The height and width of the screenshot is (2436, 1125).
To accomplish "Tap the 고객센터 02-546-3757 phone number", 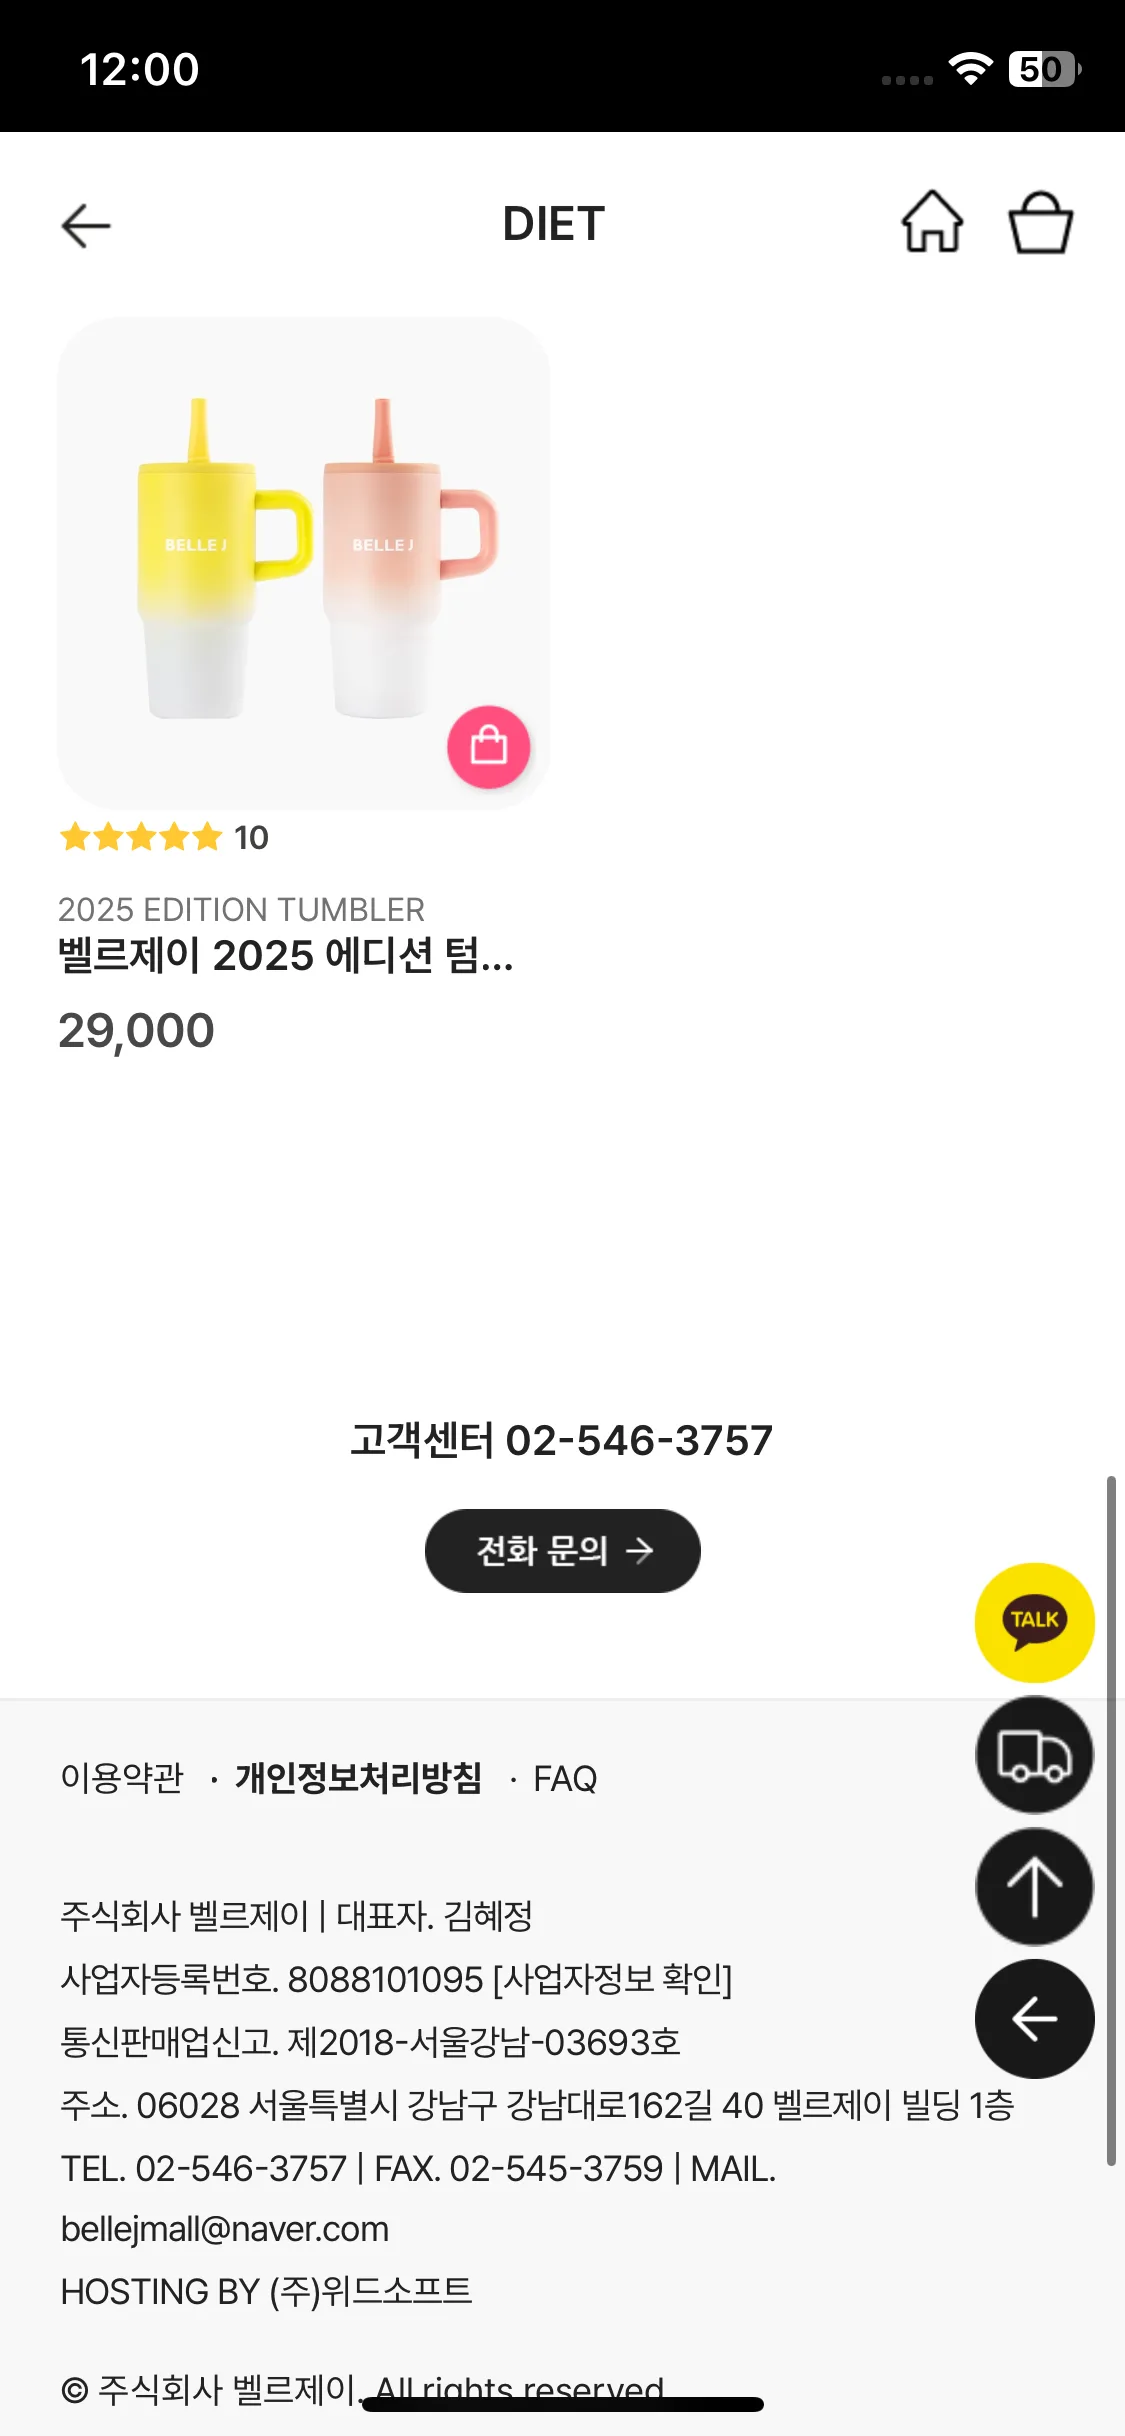I will (561, 1441).
